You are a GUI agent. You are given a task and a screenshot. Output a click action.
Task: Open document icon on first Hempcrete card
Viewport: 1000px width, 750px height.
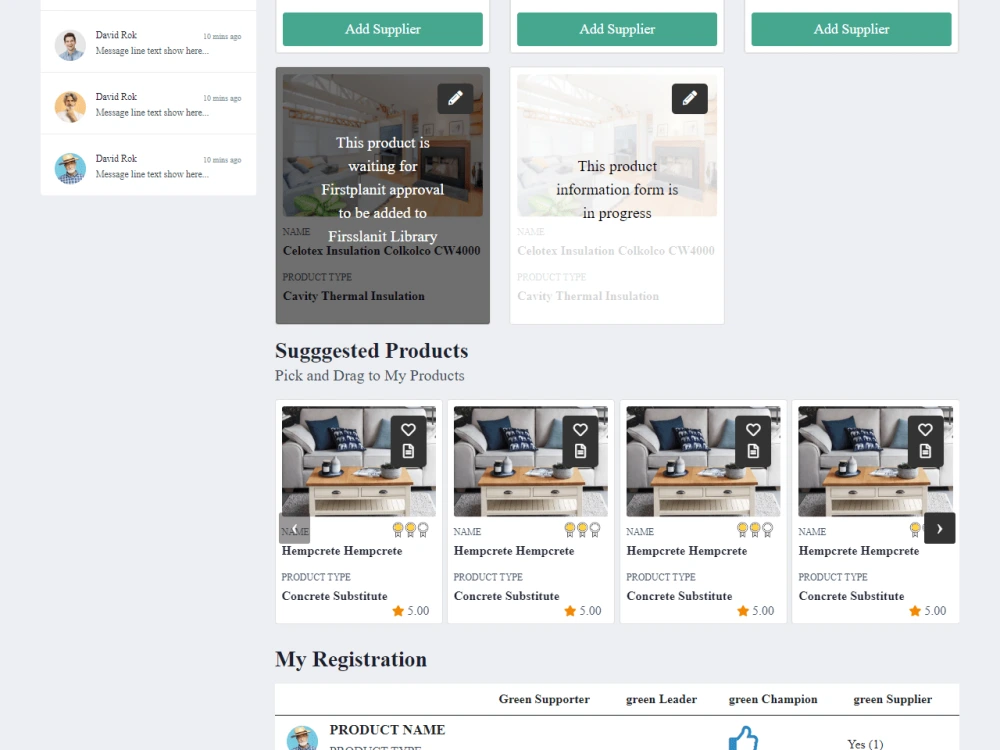[408, 452]
